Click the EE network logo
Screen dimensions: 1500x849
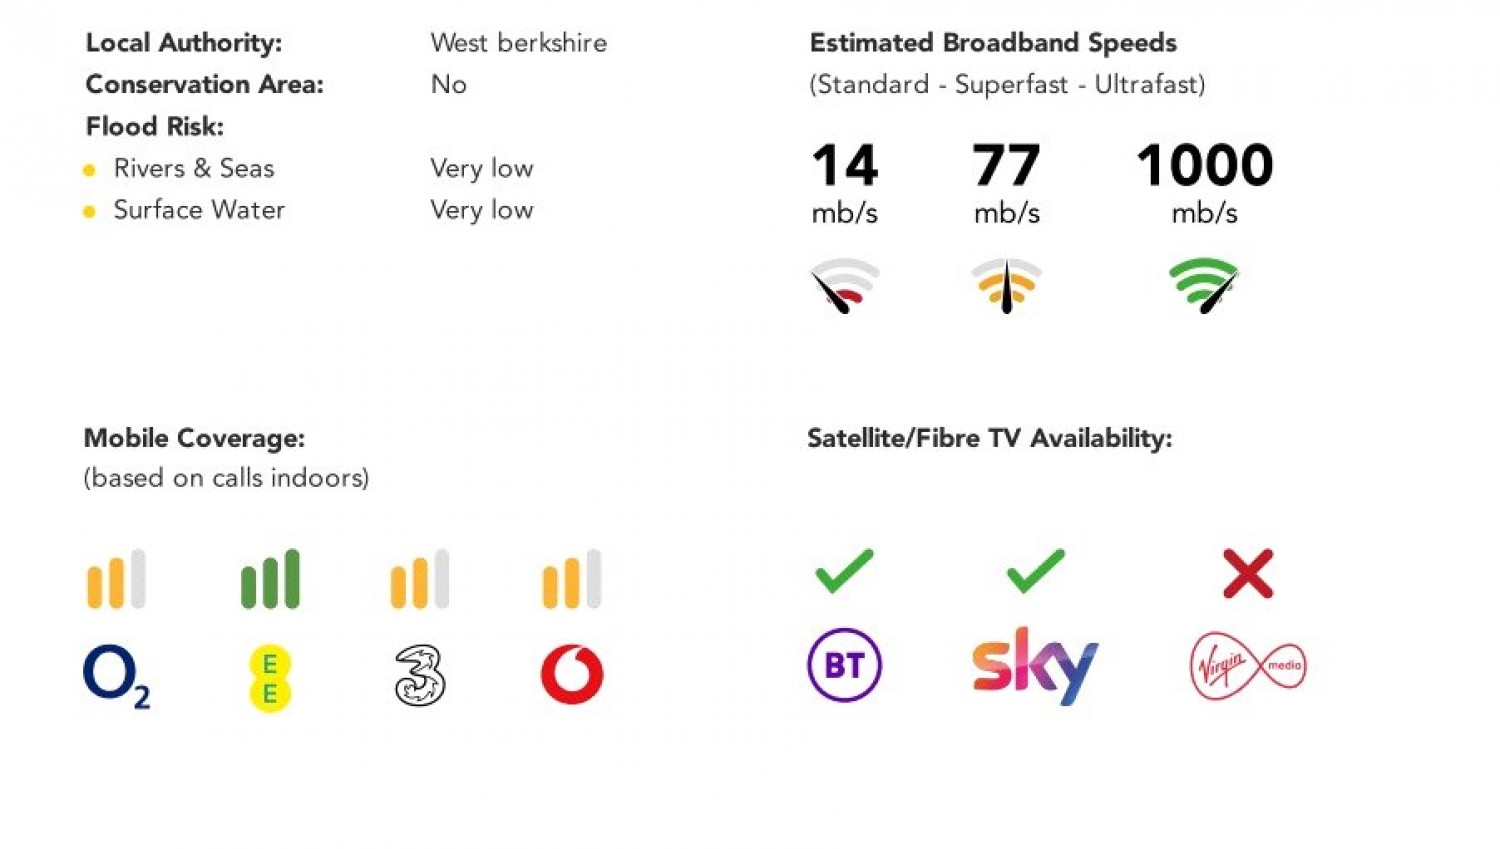270,678
